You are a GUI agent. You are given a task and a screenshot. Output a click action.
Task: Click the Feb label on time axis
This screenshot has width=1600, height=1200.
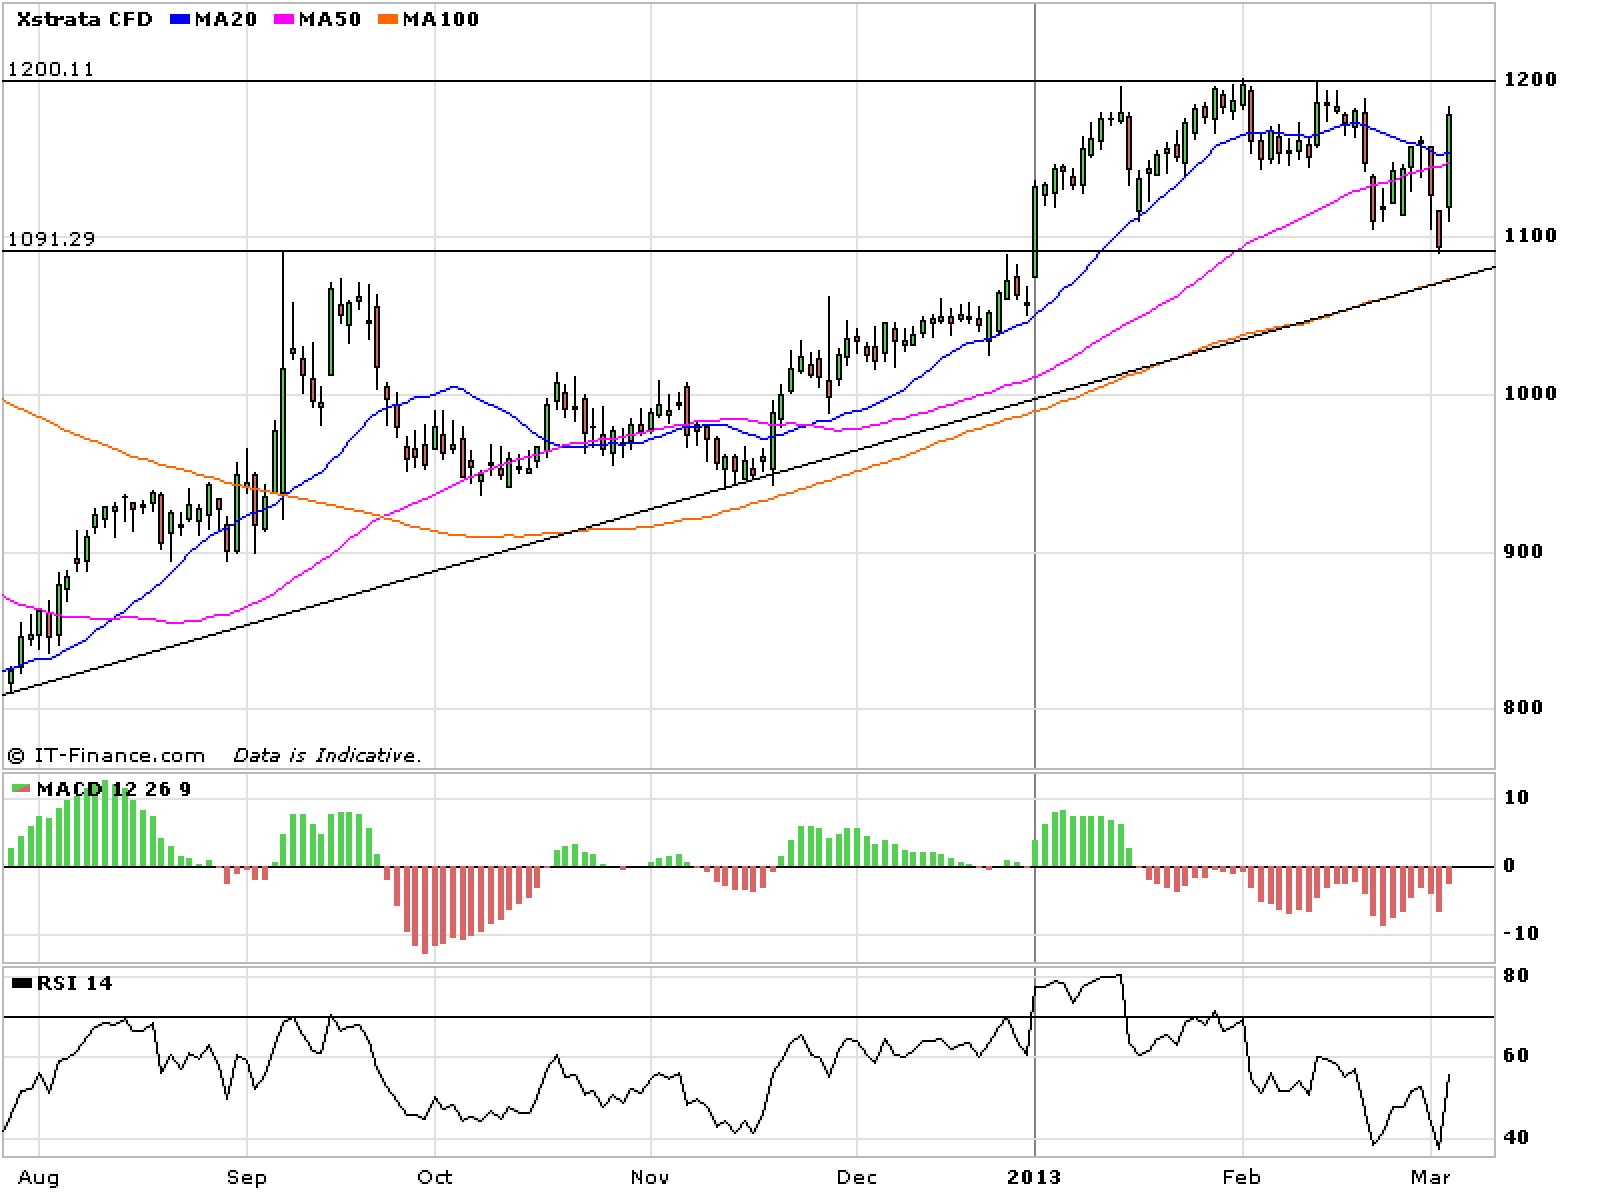click(x=1241, y=1177)
